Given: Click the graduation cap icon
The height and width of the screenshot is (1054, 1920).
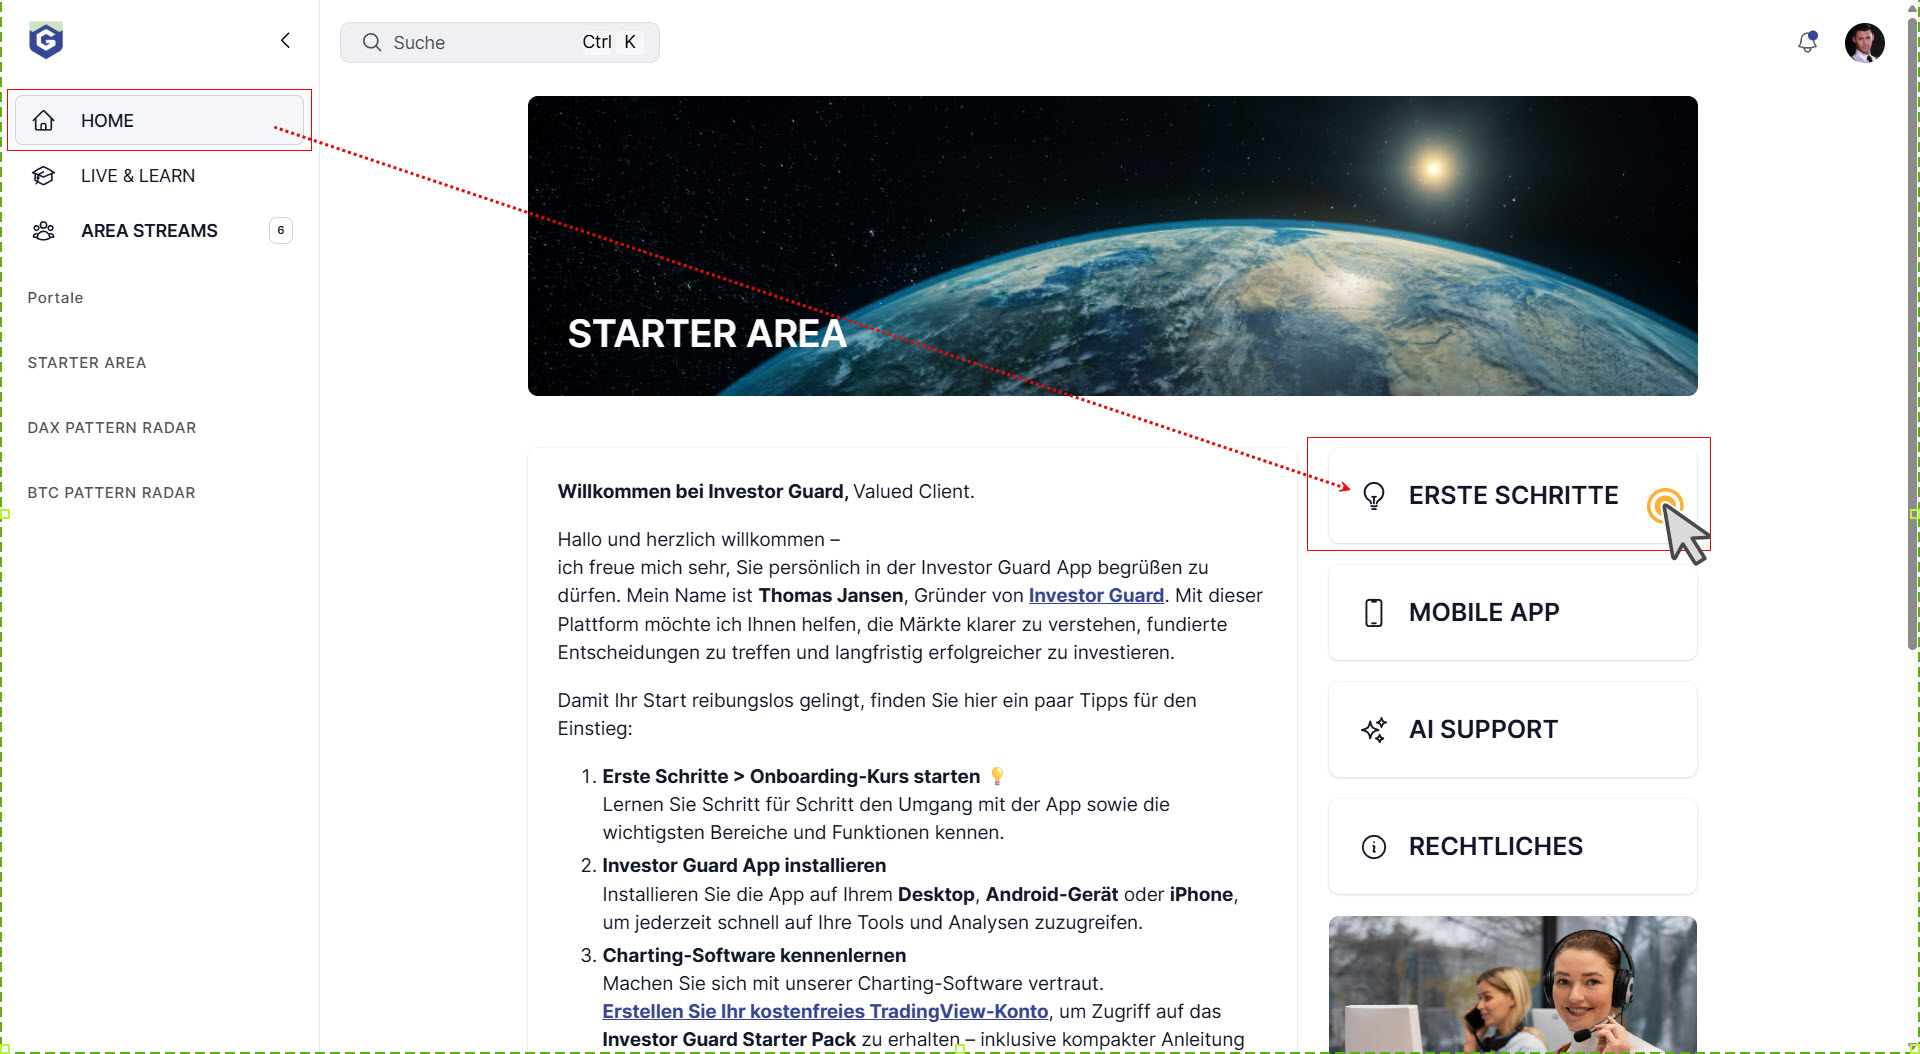Looking at the screenshot, I should (43, 176).
